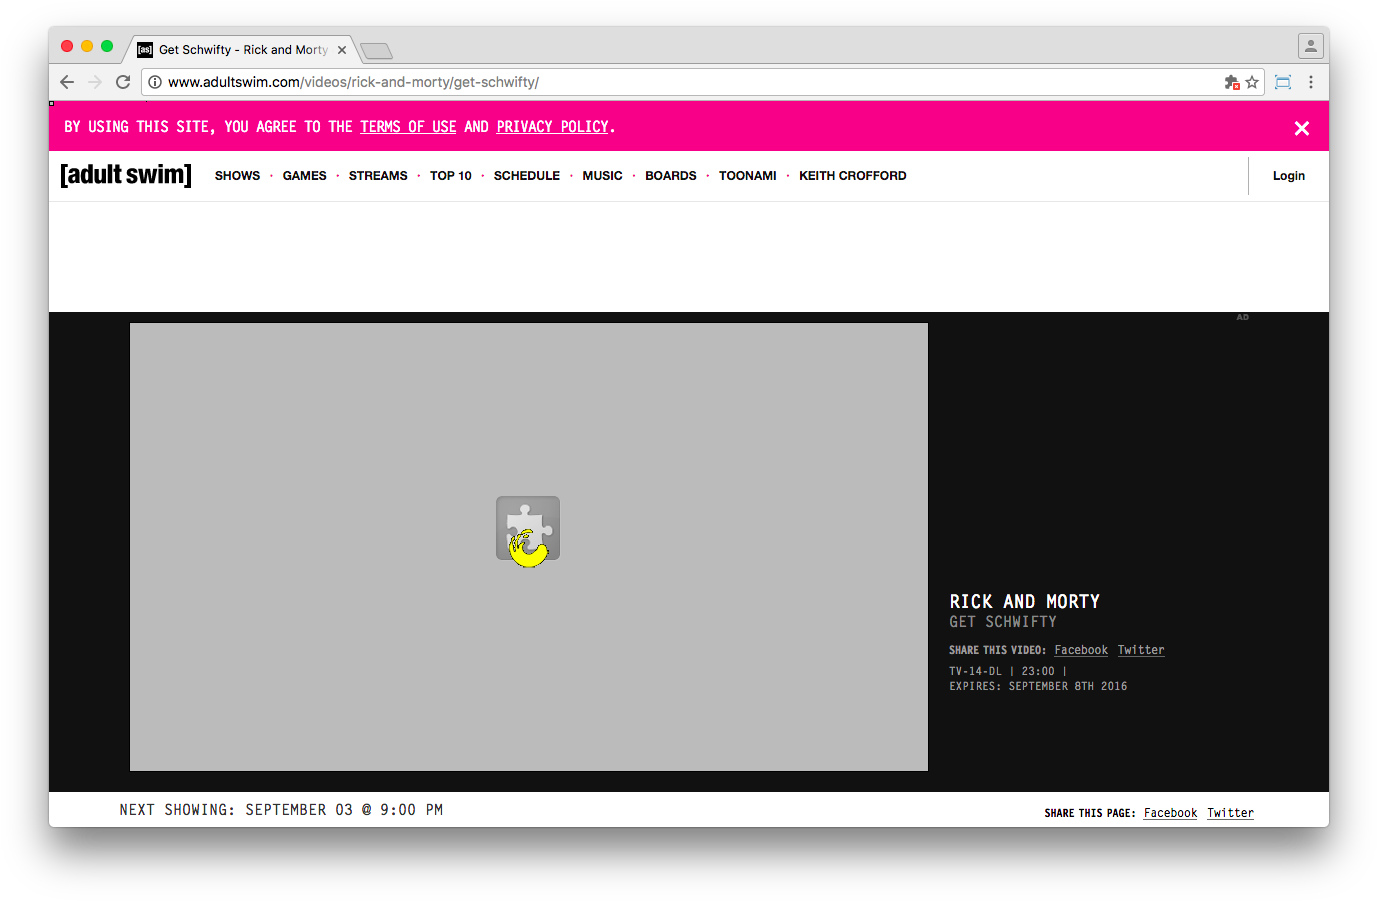Open the Terms of Use link

[408, 127]
